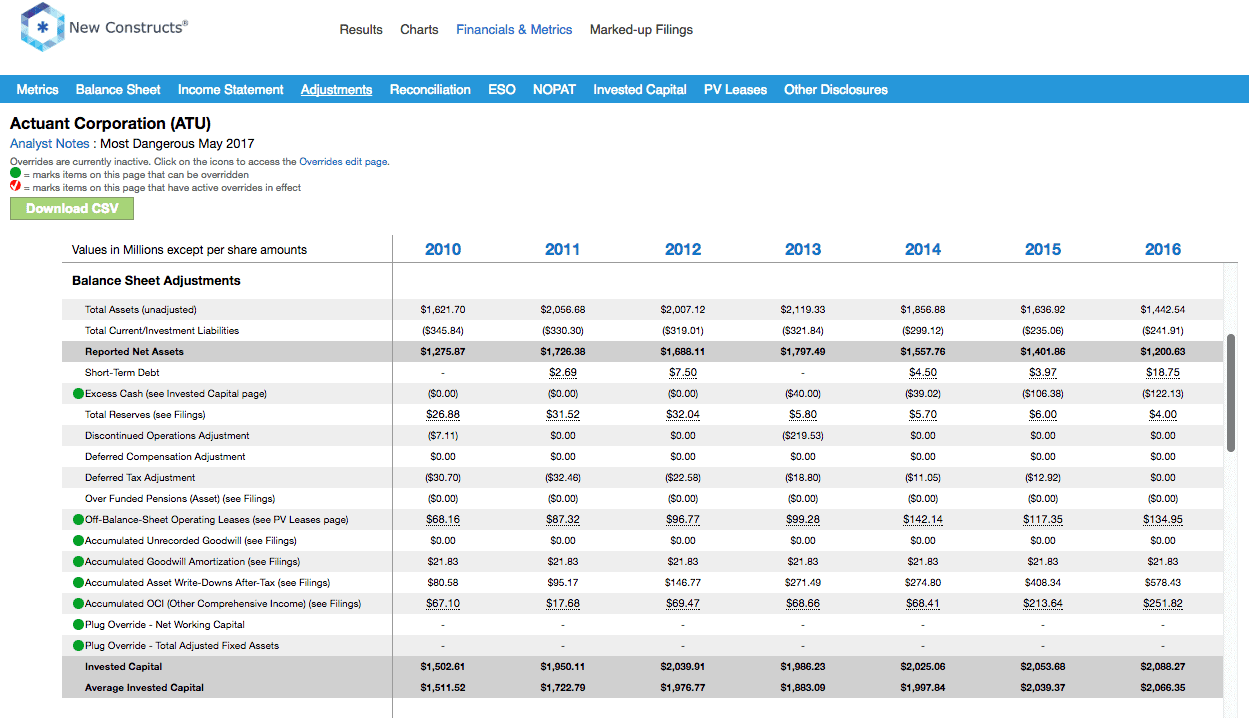The width and height of the screenshot is (1249, 718).
Task: Click the Over Funded Pensions row label
Action: 180,499
